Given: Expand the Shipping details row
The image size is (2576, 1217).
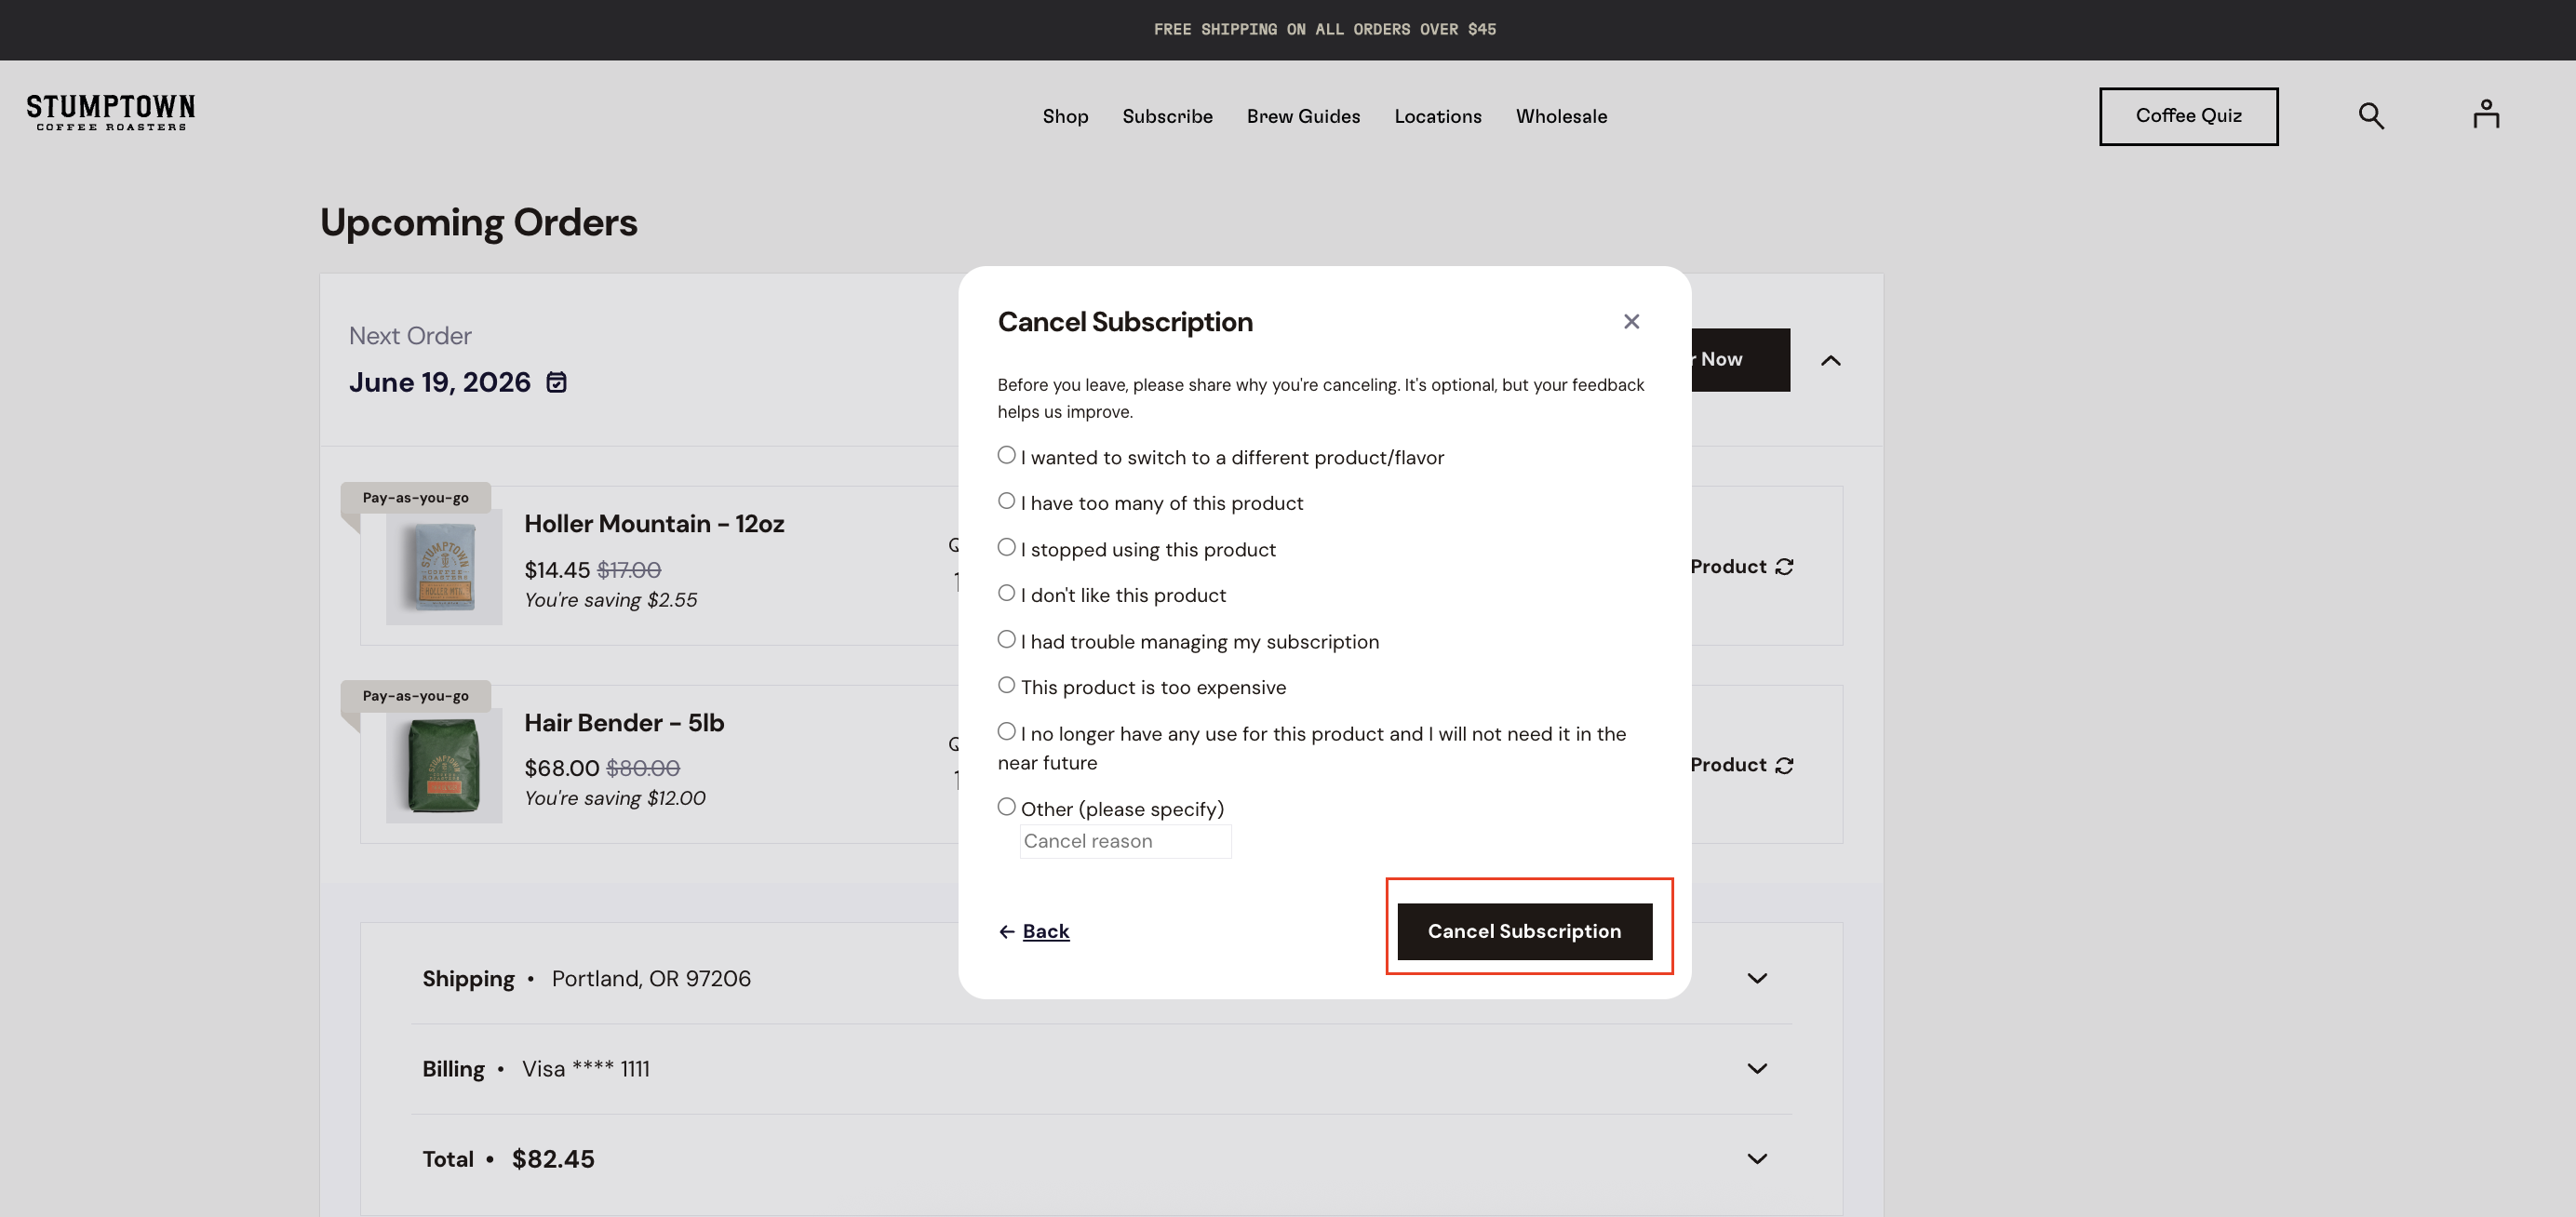Looking at the screenshot, I should click(1757, 978).
